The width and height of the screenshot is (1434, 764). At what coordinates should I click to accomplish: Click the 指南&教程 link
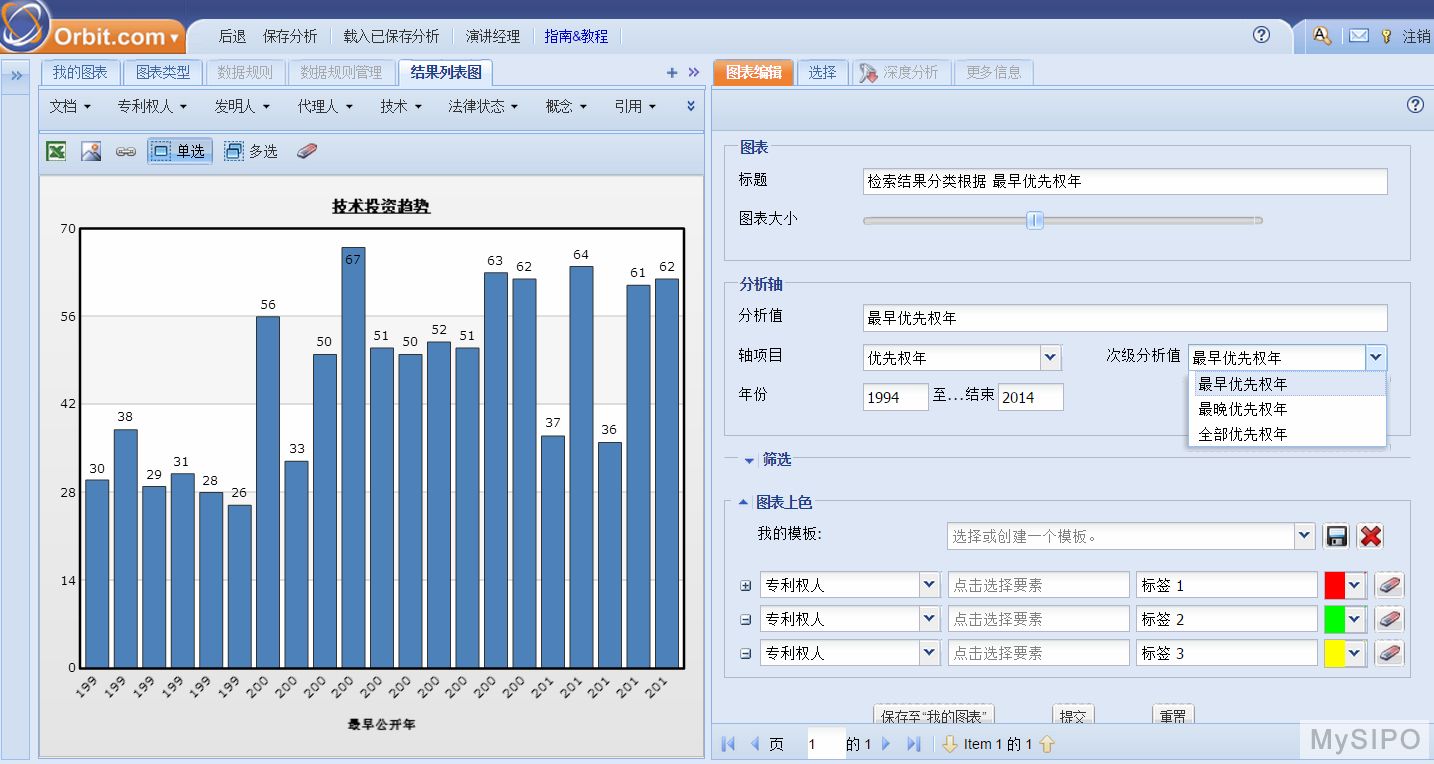576,36
